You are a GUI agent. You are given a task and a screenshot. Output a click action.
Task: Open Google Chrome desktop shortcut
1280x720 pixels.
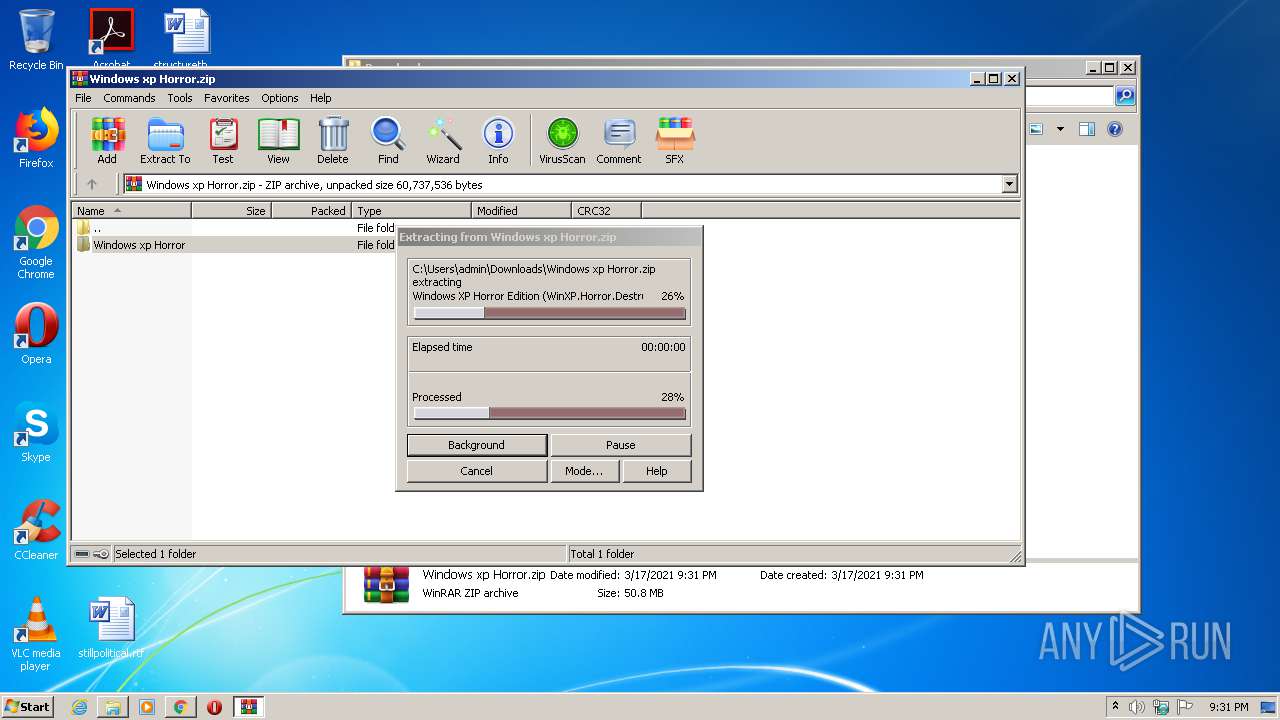tap(36, 243)
